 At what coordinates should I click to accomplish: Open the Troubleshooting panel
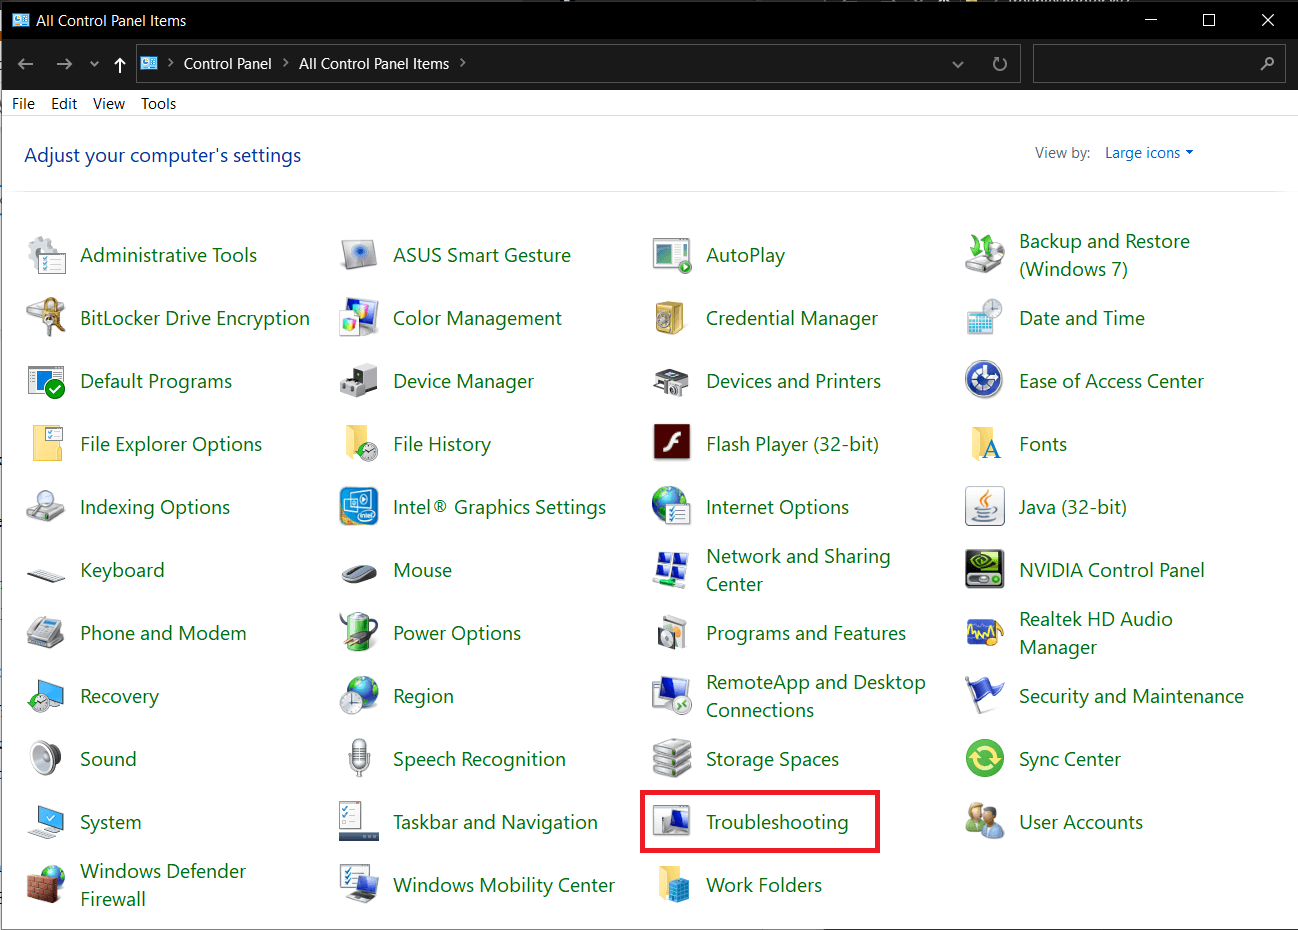pos(777,821)
